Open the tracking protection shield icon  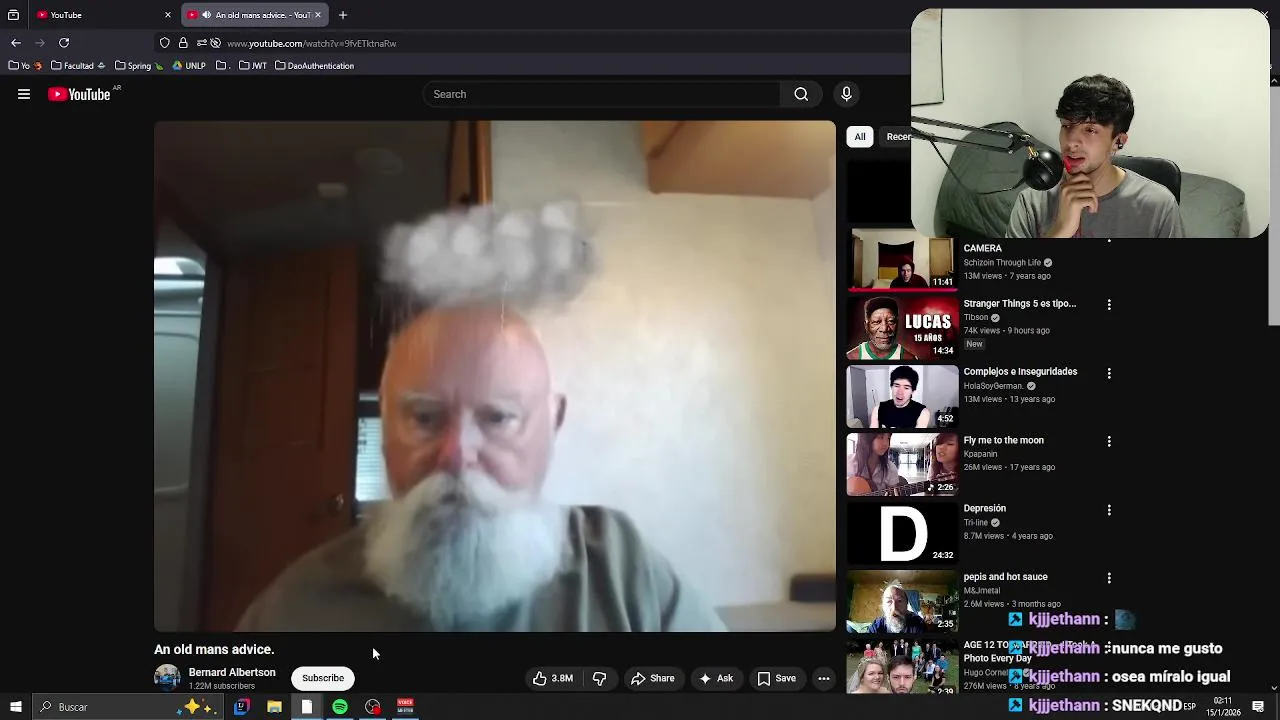pyautogui.click(x=165, y=43)
